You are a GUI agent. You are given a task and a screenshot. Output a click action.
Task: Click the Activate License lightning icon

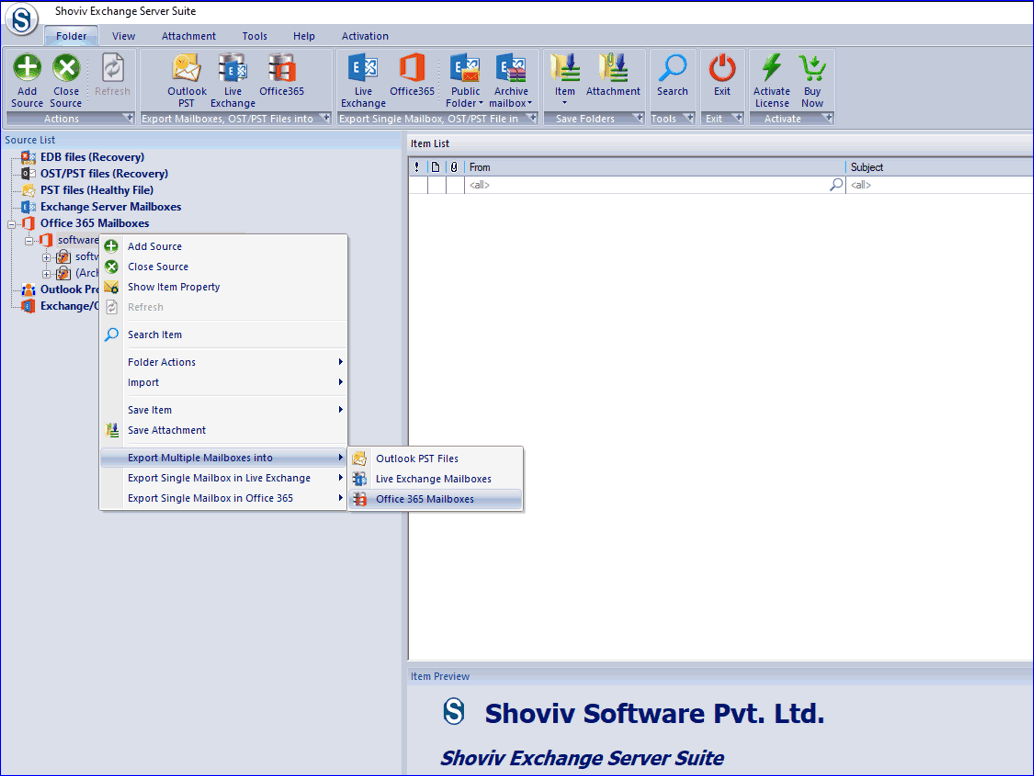[x=772, y=68]
